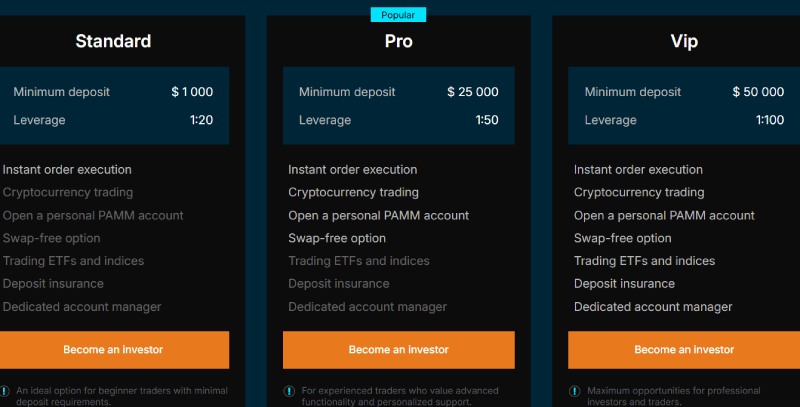Select the Vip plan heading
The width and height of the screenshot is (800, 407).
(684, 42)
